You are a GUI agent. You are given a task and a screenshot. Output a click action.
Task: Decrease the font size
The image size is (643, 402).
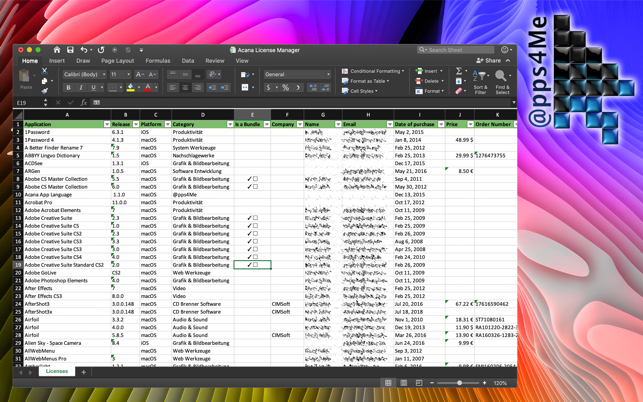[152, 74]
